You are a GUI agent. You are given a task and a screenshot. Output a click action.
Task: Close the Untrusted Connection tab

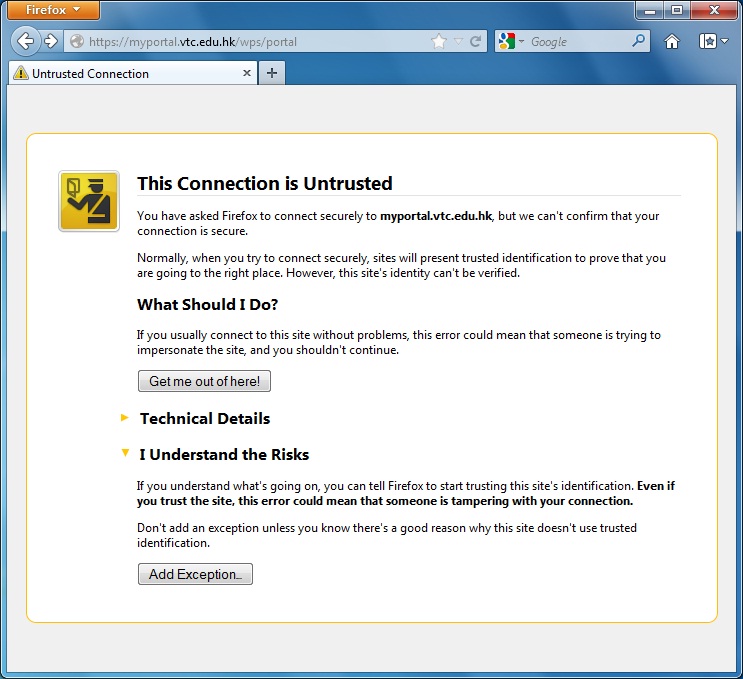pyautogui.click(x=247, y=73)
